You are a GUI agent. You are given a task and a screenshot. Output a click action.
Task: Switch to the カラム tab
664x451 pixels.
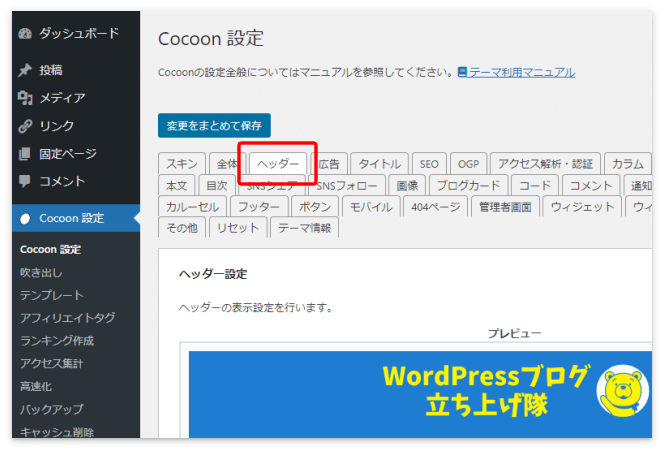pos(628,163)
